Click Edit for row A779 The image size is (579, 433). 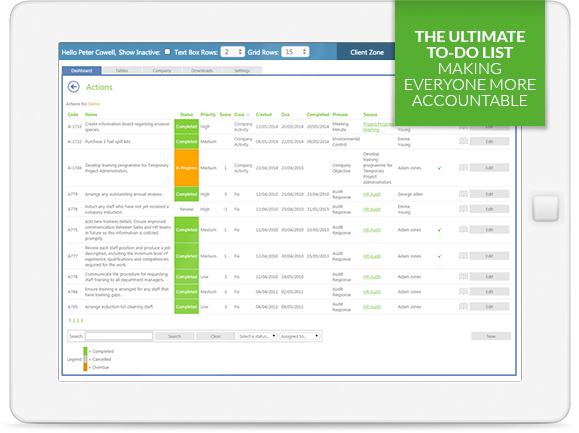pyautogui.click(x=489, y=194)
